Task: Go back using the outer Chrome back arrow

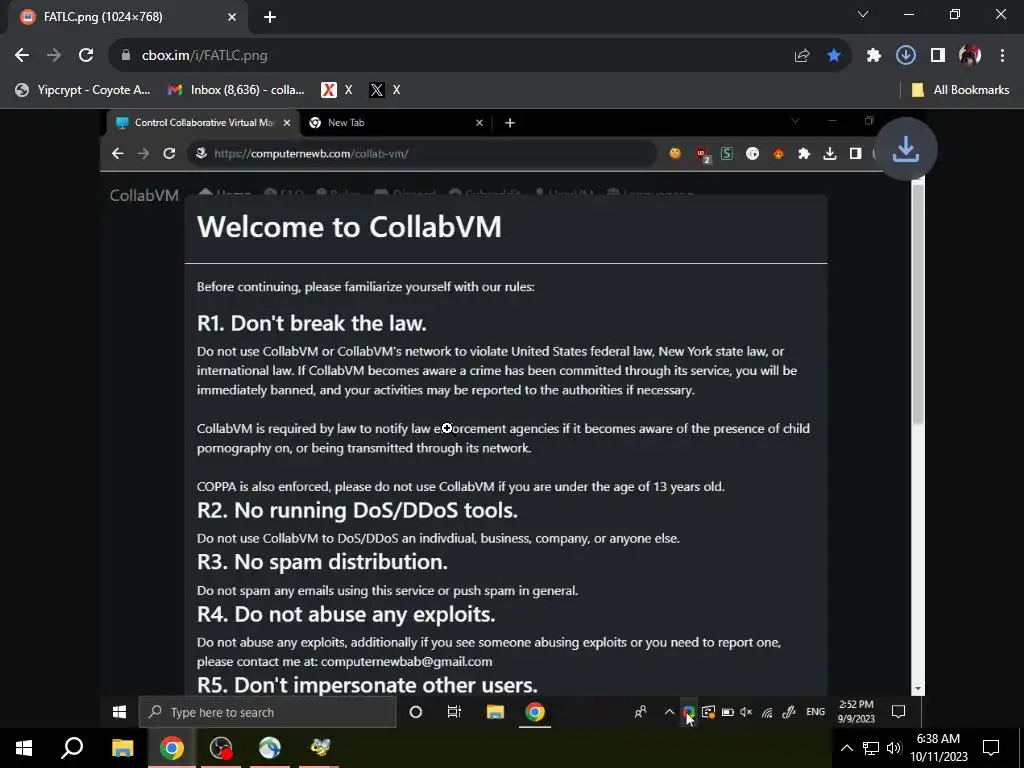Action: click(x=22, y=56)
